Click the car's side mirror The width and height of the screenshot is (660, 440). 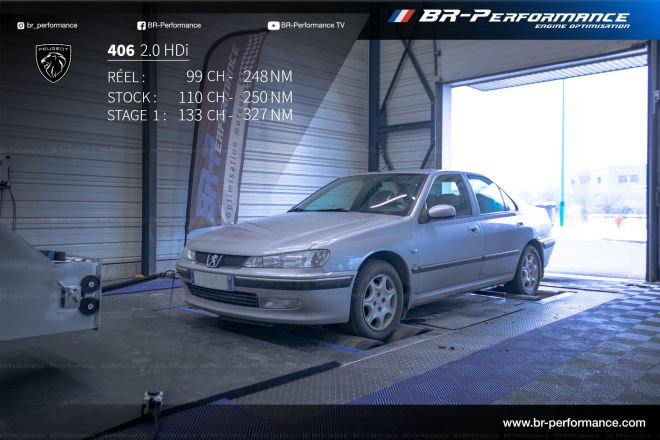[441, 211]
